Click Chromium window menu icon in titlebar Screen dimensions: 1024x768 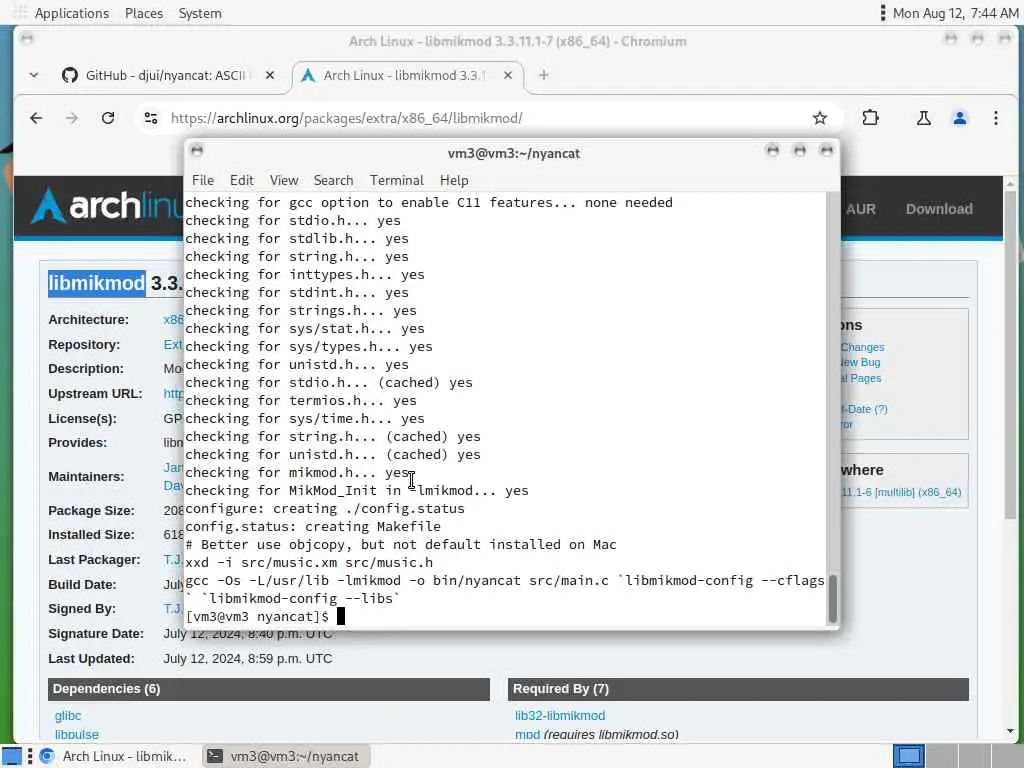coord(27,39)
